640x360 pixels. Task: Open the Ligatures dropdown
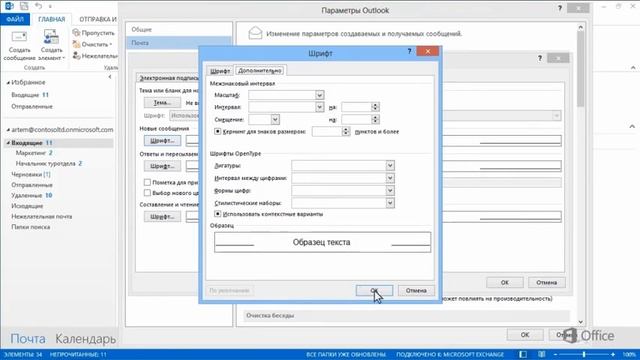[390, 166]
